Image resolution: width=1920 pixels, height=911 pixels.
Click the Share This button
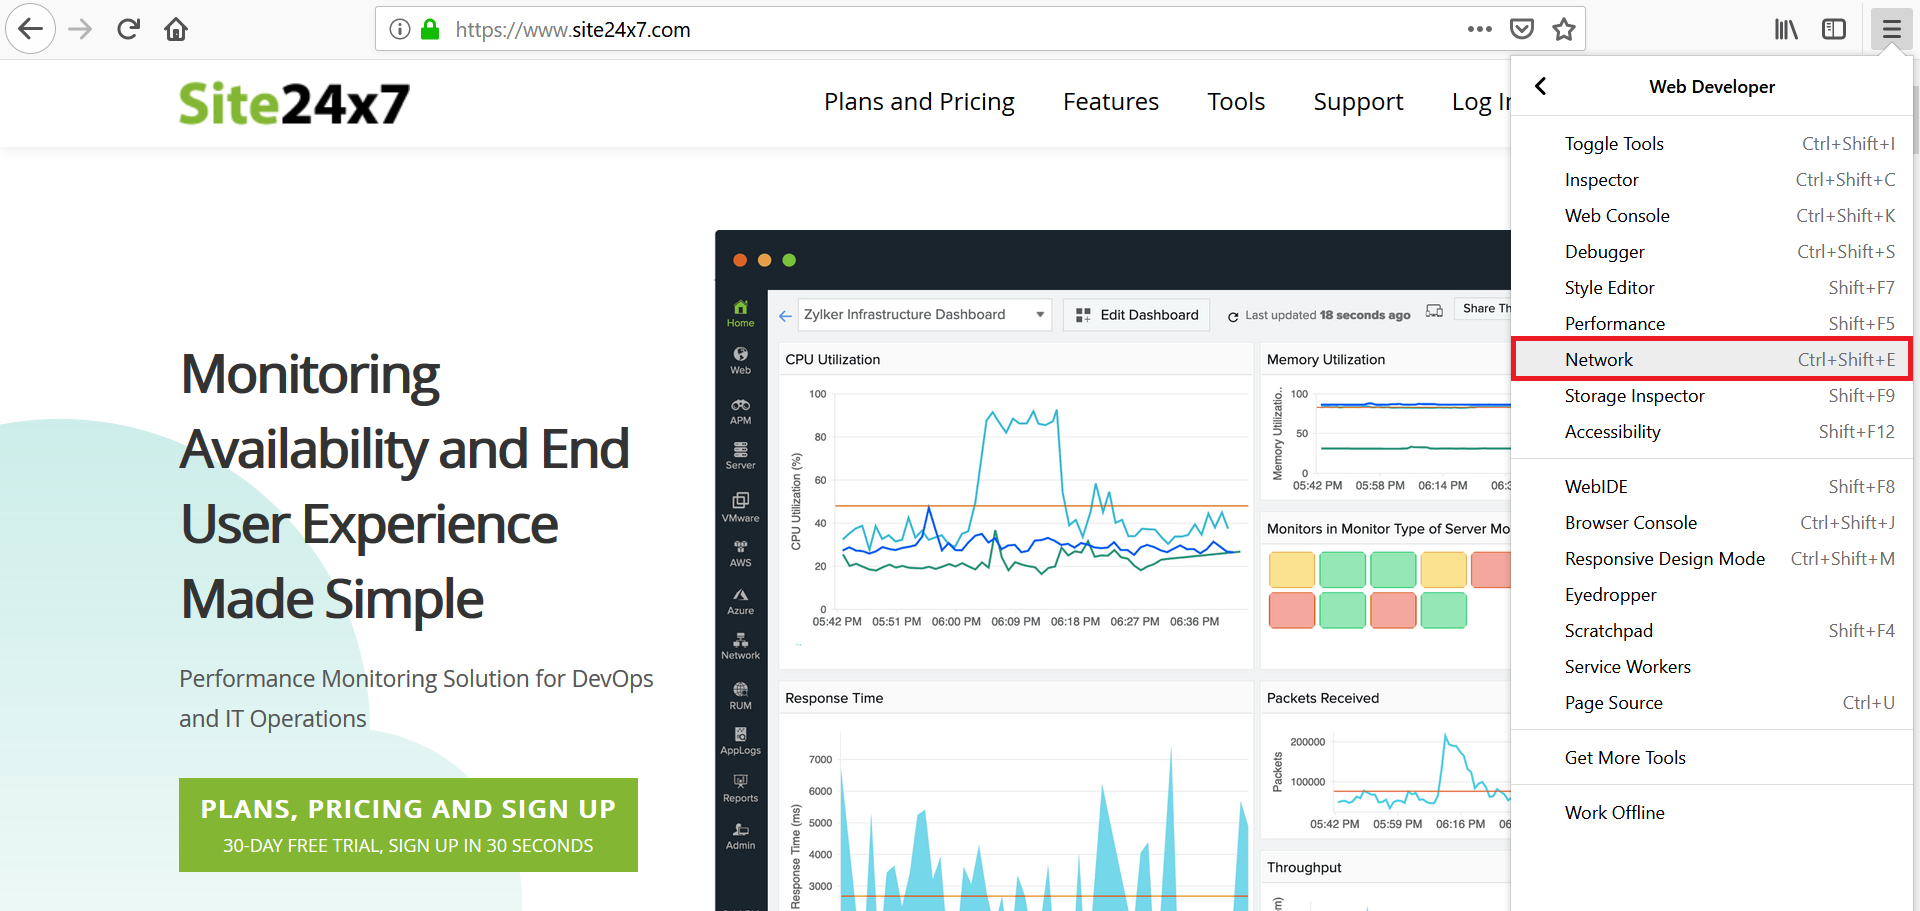pyautogui.click(x=1483, y=309)
